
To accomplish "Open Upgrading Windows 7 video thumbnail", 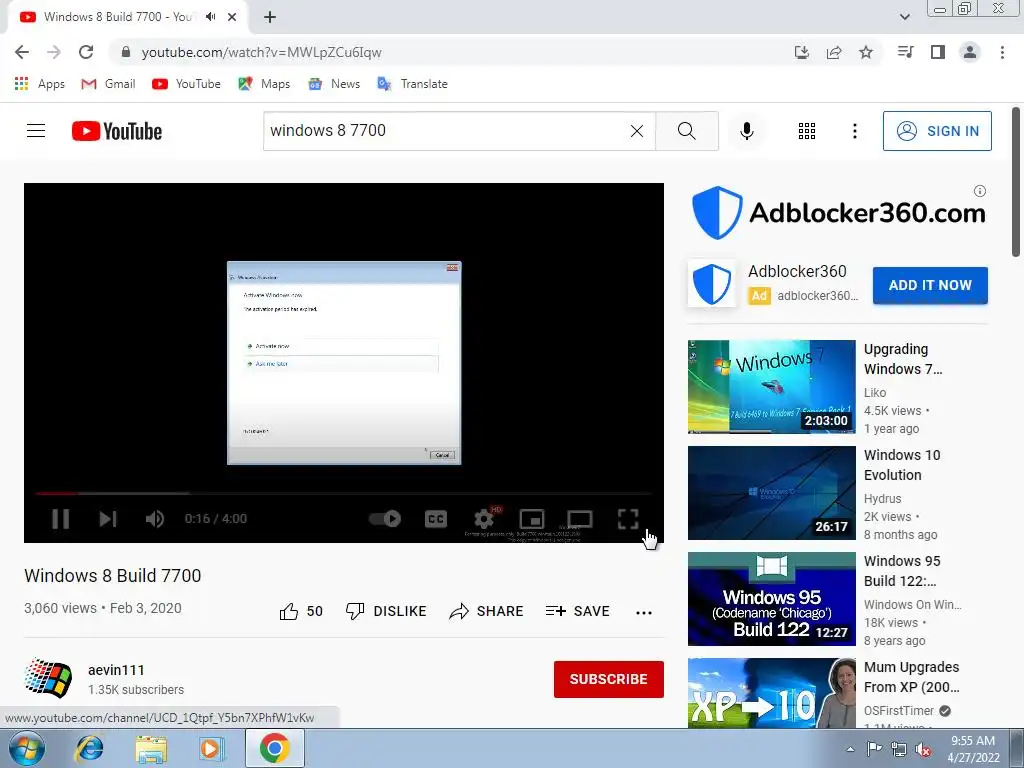I will point(771,387).
